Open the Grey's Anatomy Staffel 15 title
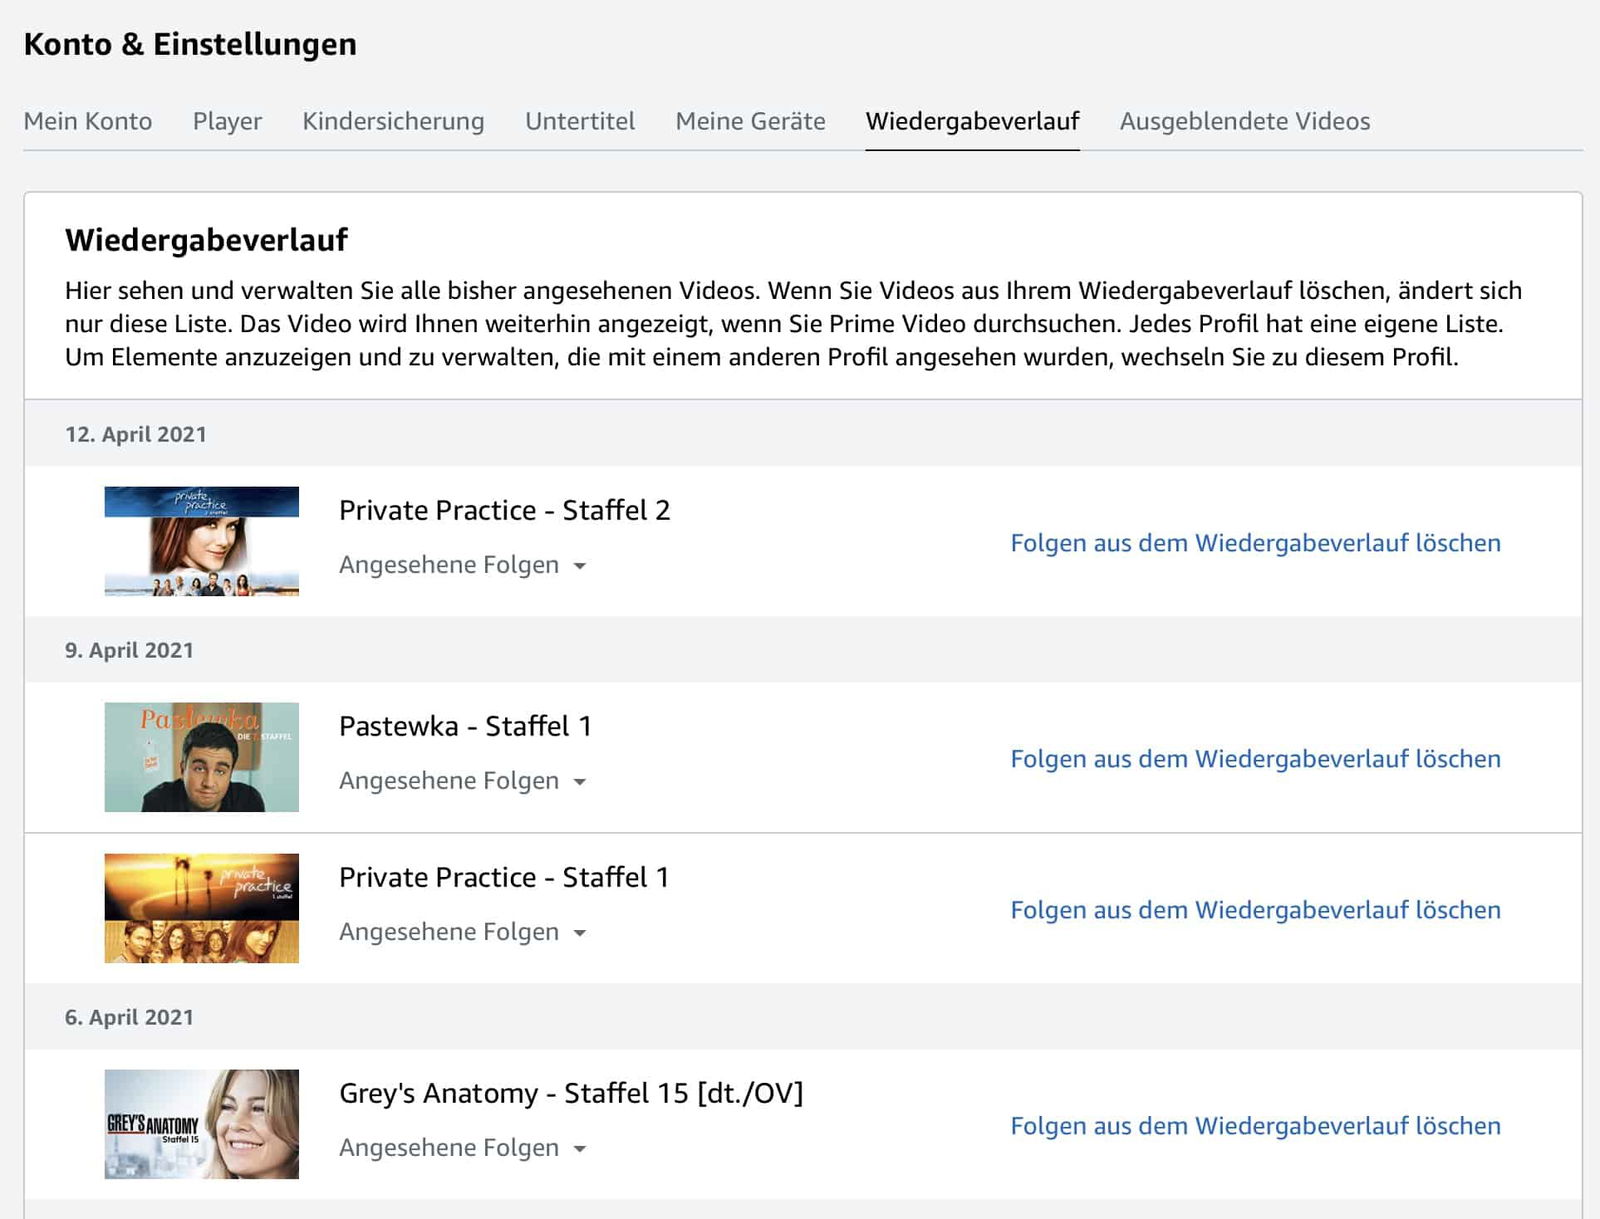This screenshot has width=1600, height=1219. pos(570,1093)
